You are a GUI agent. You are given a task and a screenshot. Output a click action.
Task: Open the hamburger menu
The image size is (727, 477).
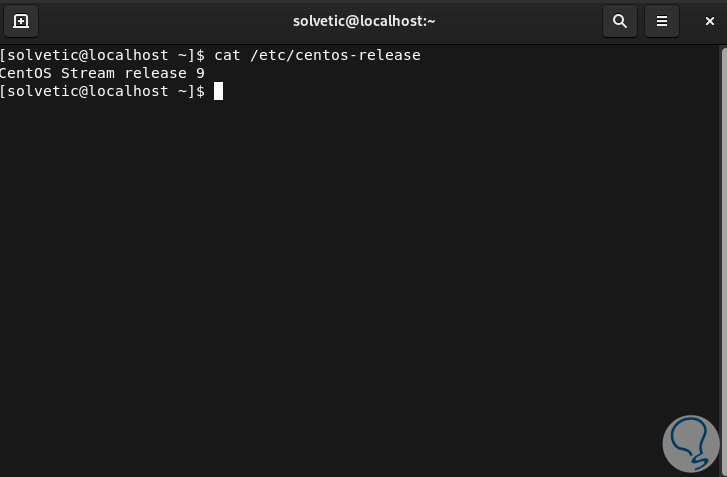[x=661, y=20]
